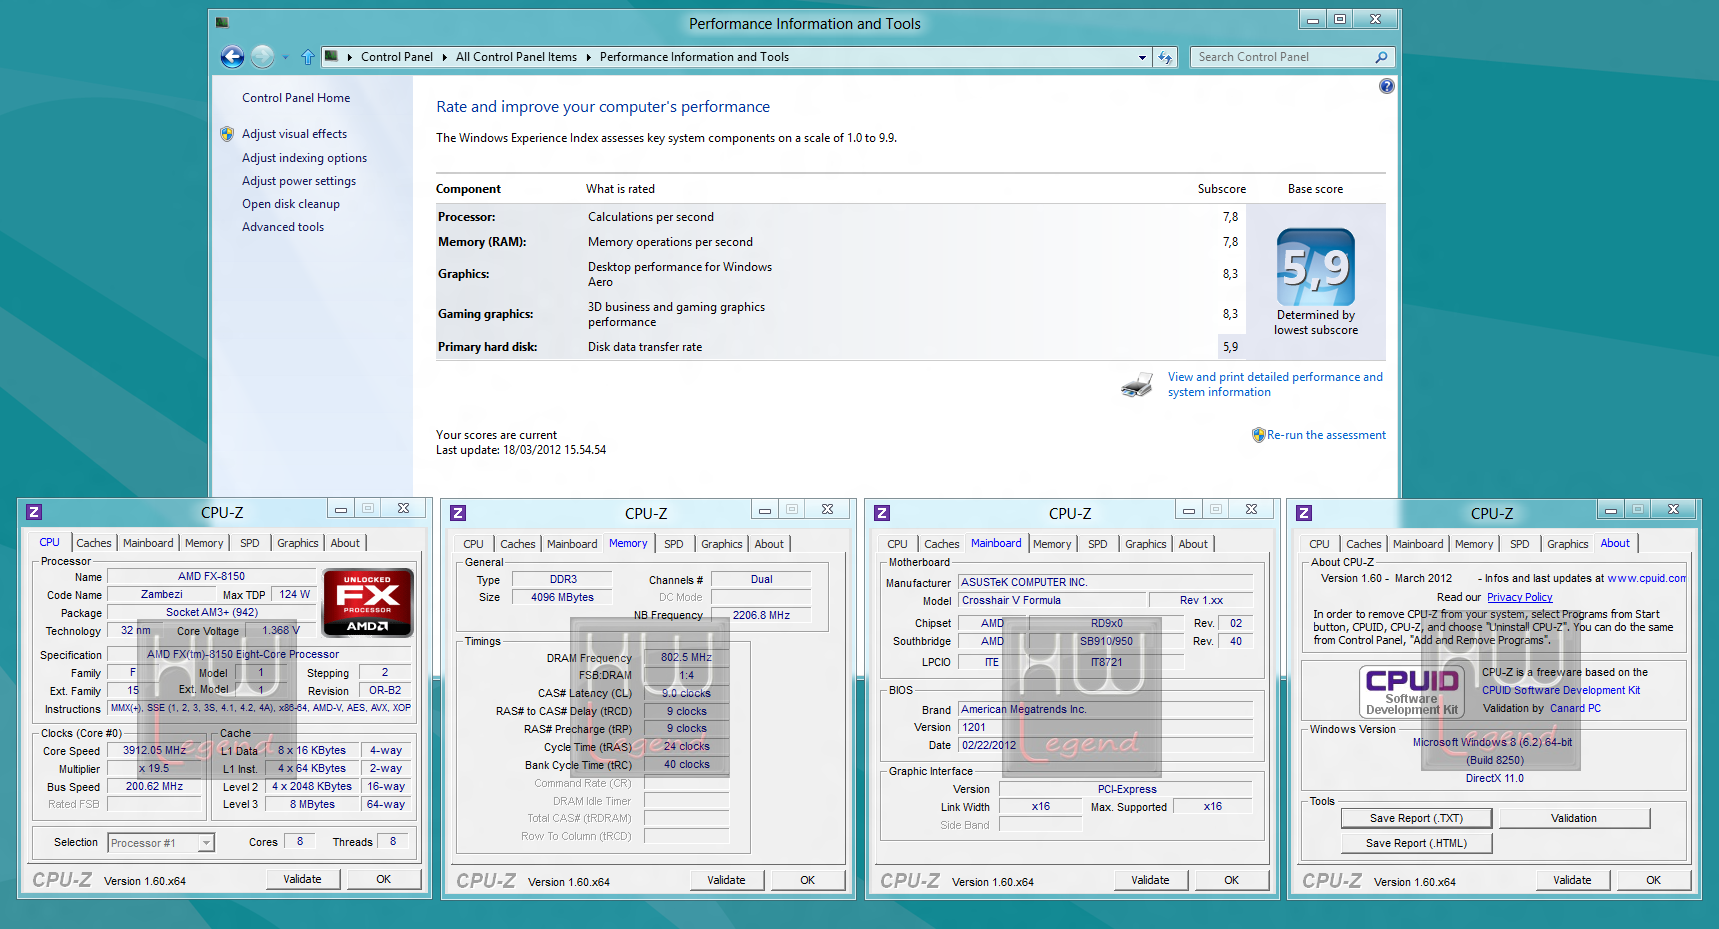Click the AMD FX processor logo
The height and width of the screenshot is (929, 1719).
(x=368, y=602)
